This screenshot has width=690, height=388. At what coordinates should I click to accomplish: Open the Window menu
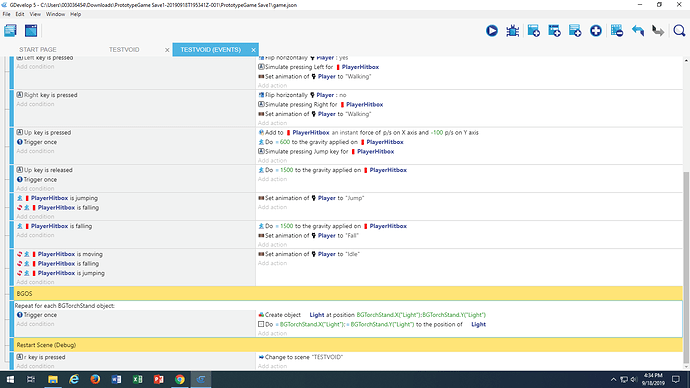55,14
